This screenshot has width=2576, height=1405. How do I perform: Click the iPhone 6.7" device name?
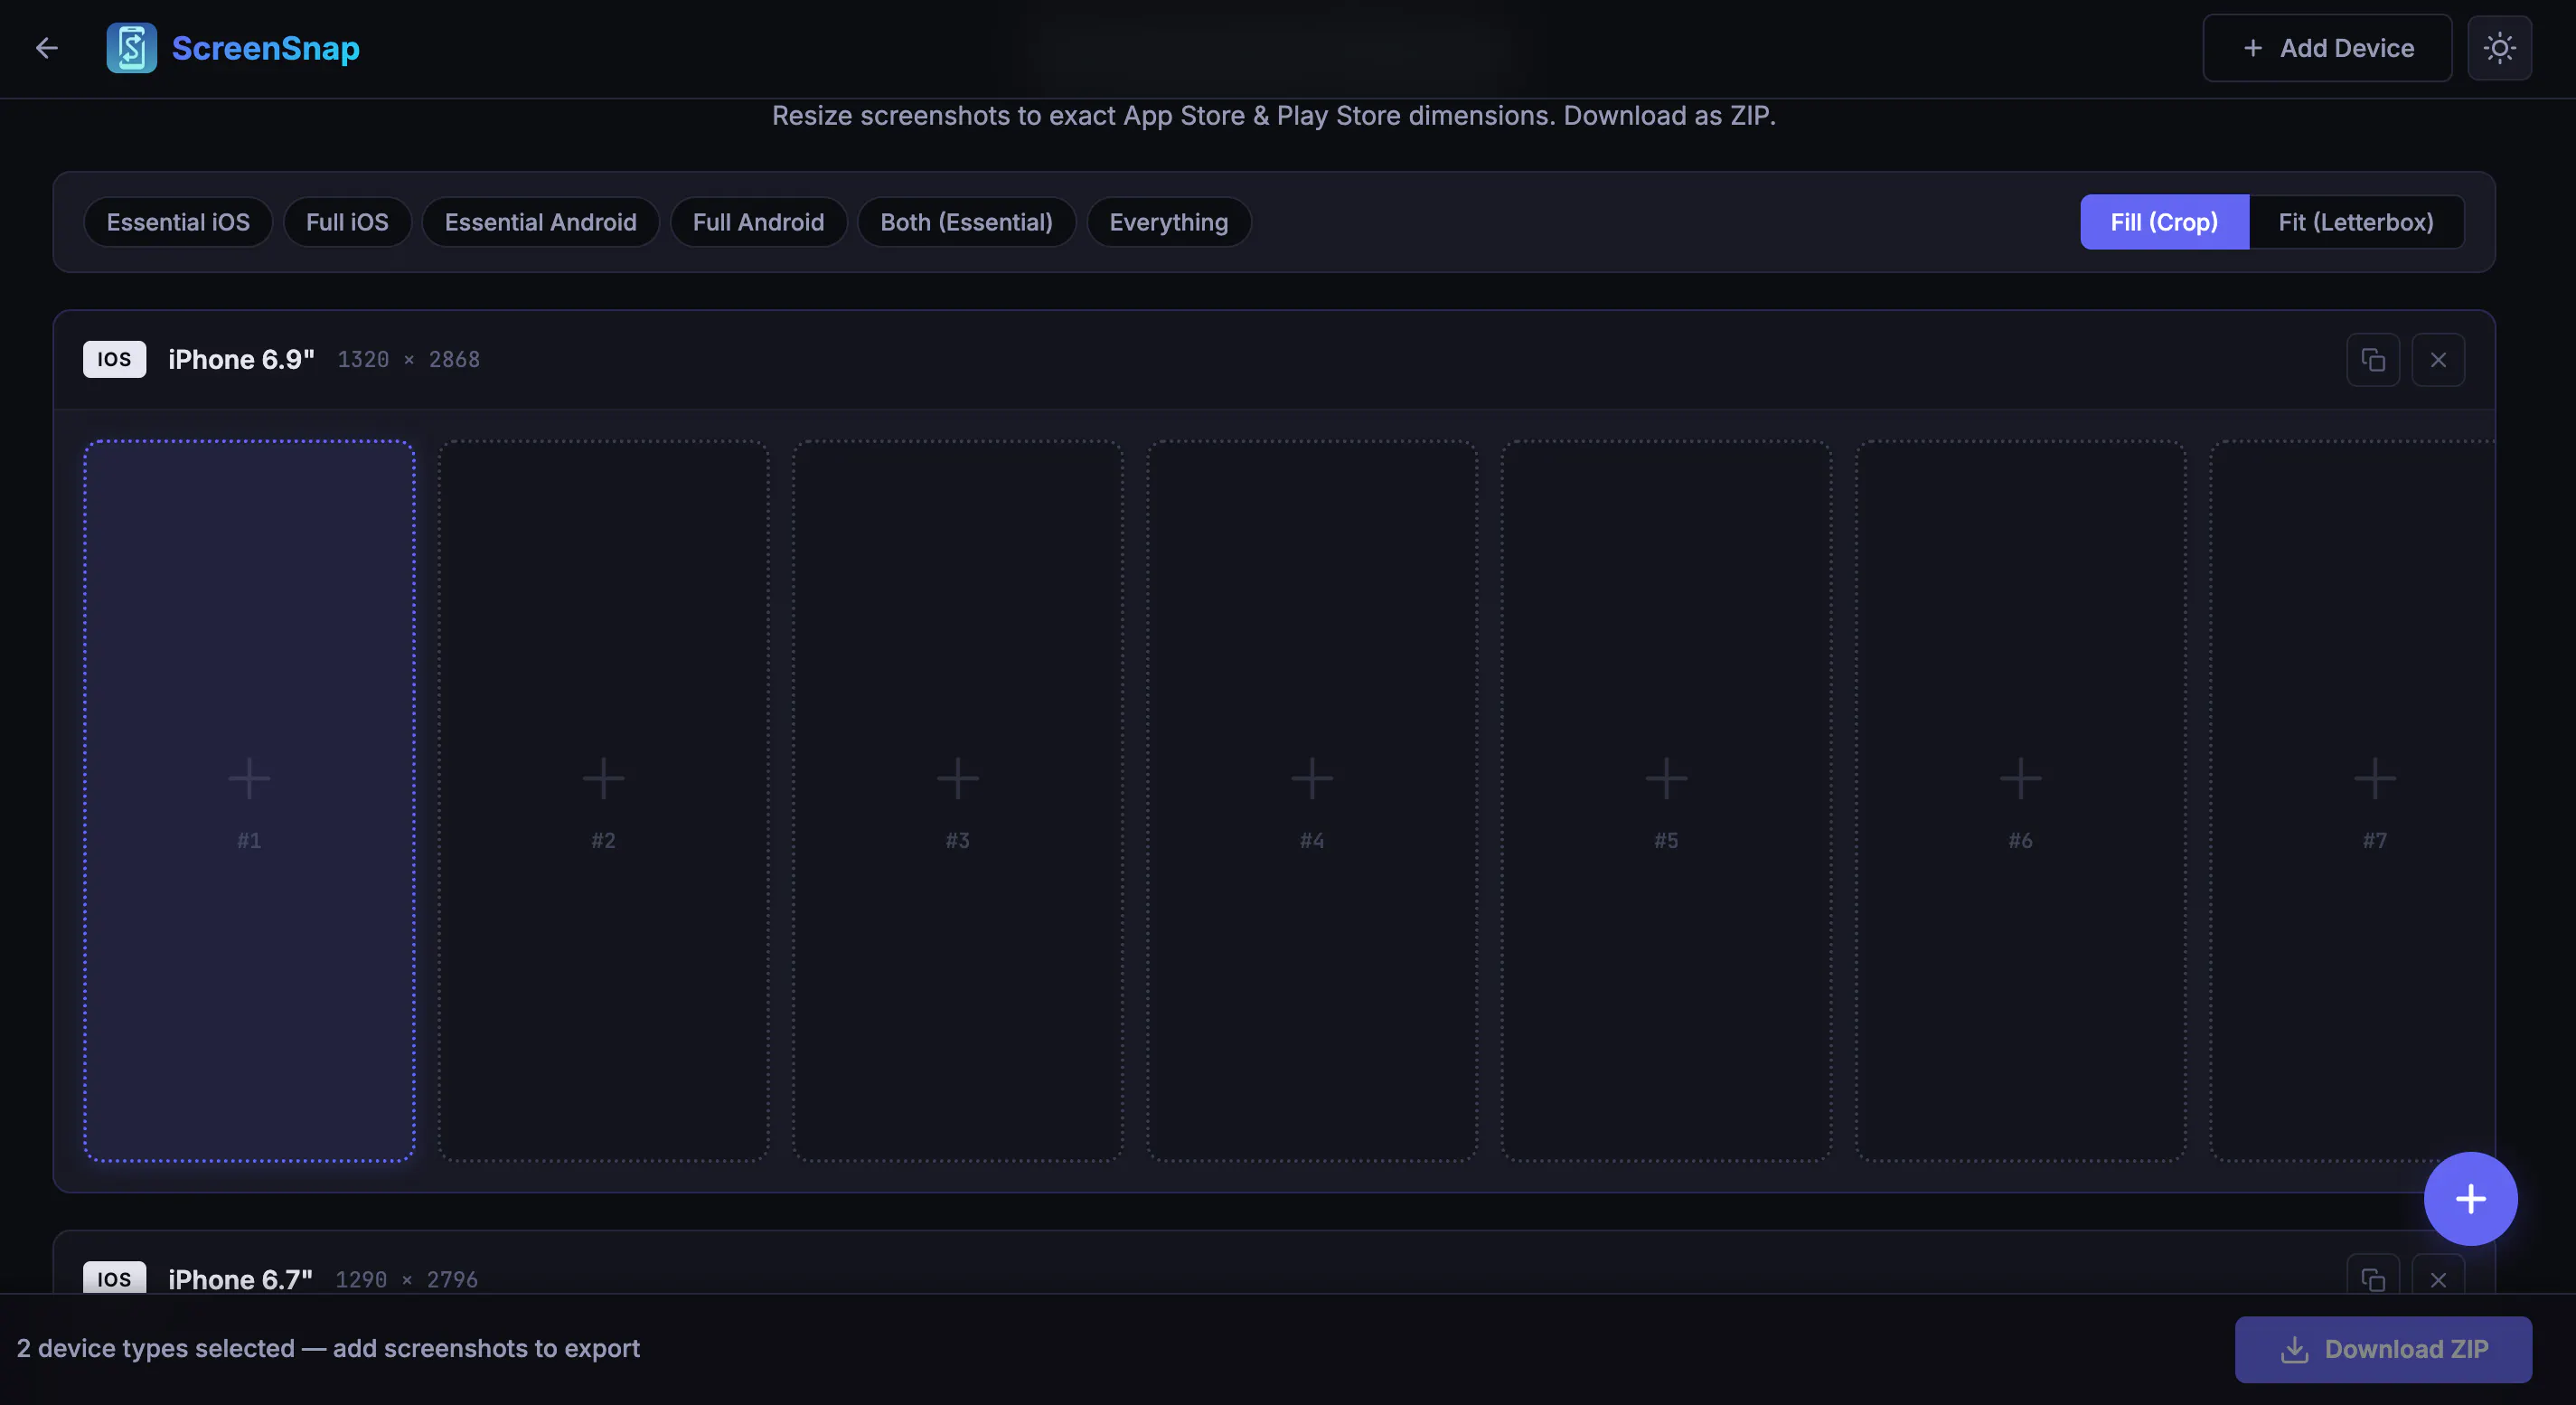(x=240, y=1279)
